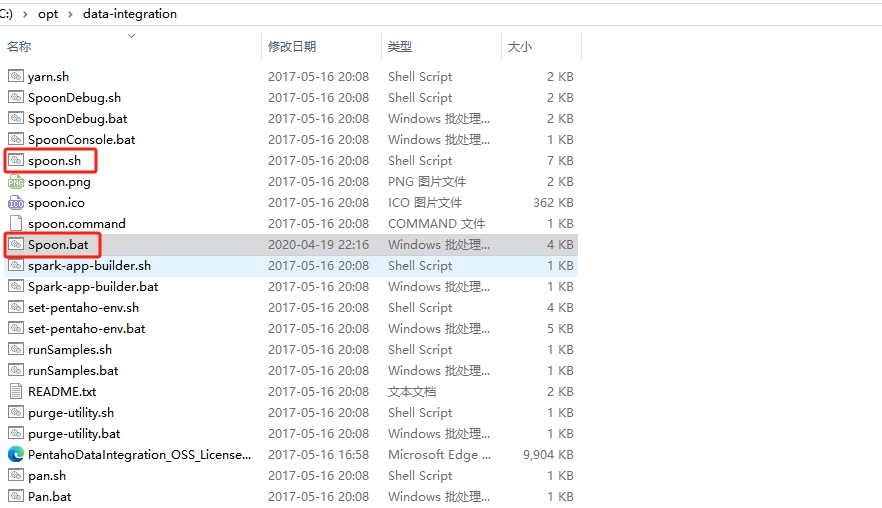
Task: Expand the arrow between opt and data-integration
Action: click(x=71, y=14)
